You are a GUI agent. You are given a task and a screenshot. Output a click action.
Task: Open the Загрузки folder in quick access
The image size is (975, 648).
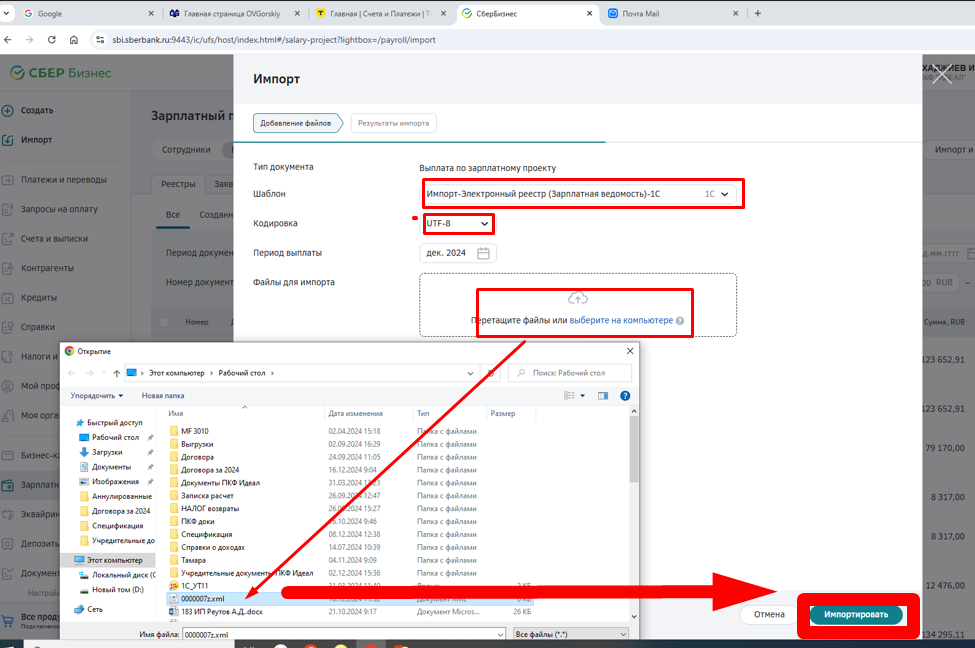(x=107, y=452)
